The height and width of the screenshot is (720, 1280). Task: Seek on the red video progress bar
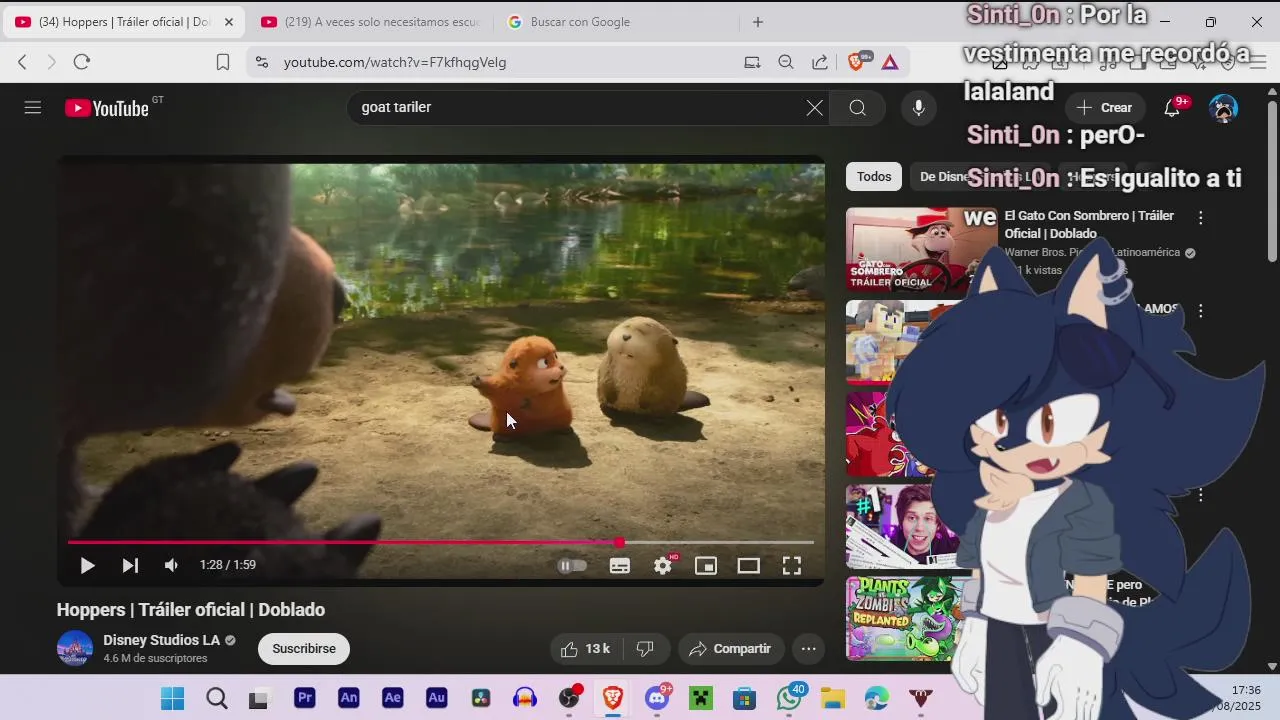pos(440,542)
